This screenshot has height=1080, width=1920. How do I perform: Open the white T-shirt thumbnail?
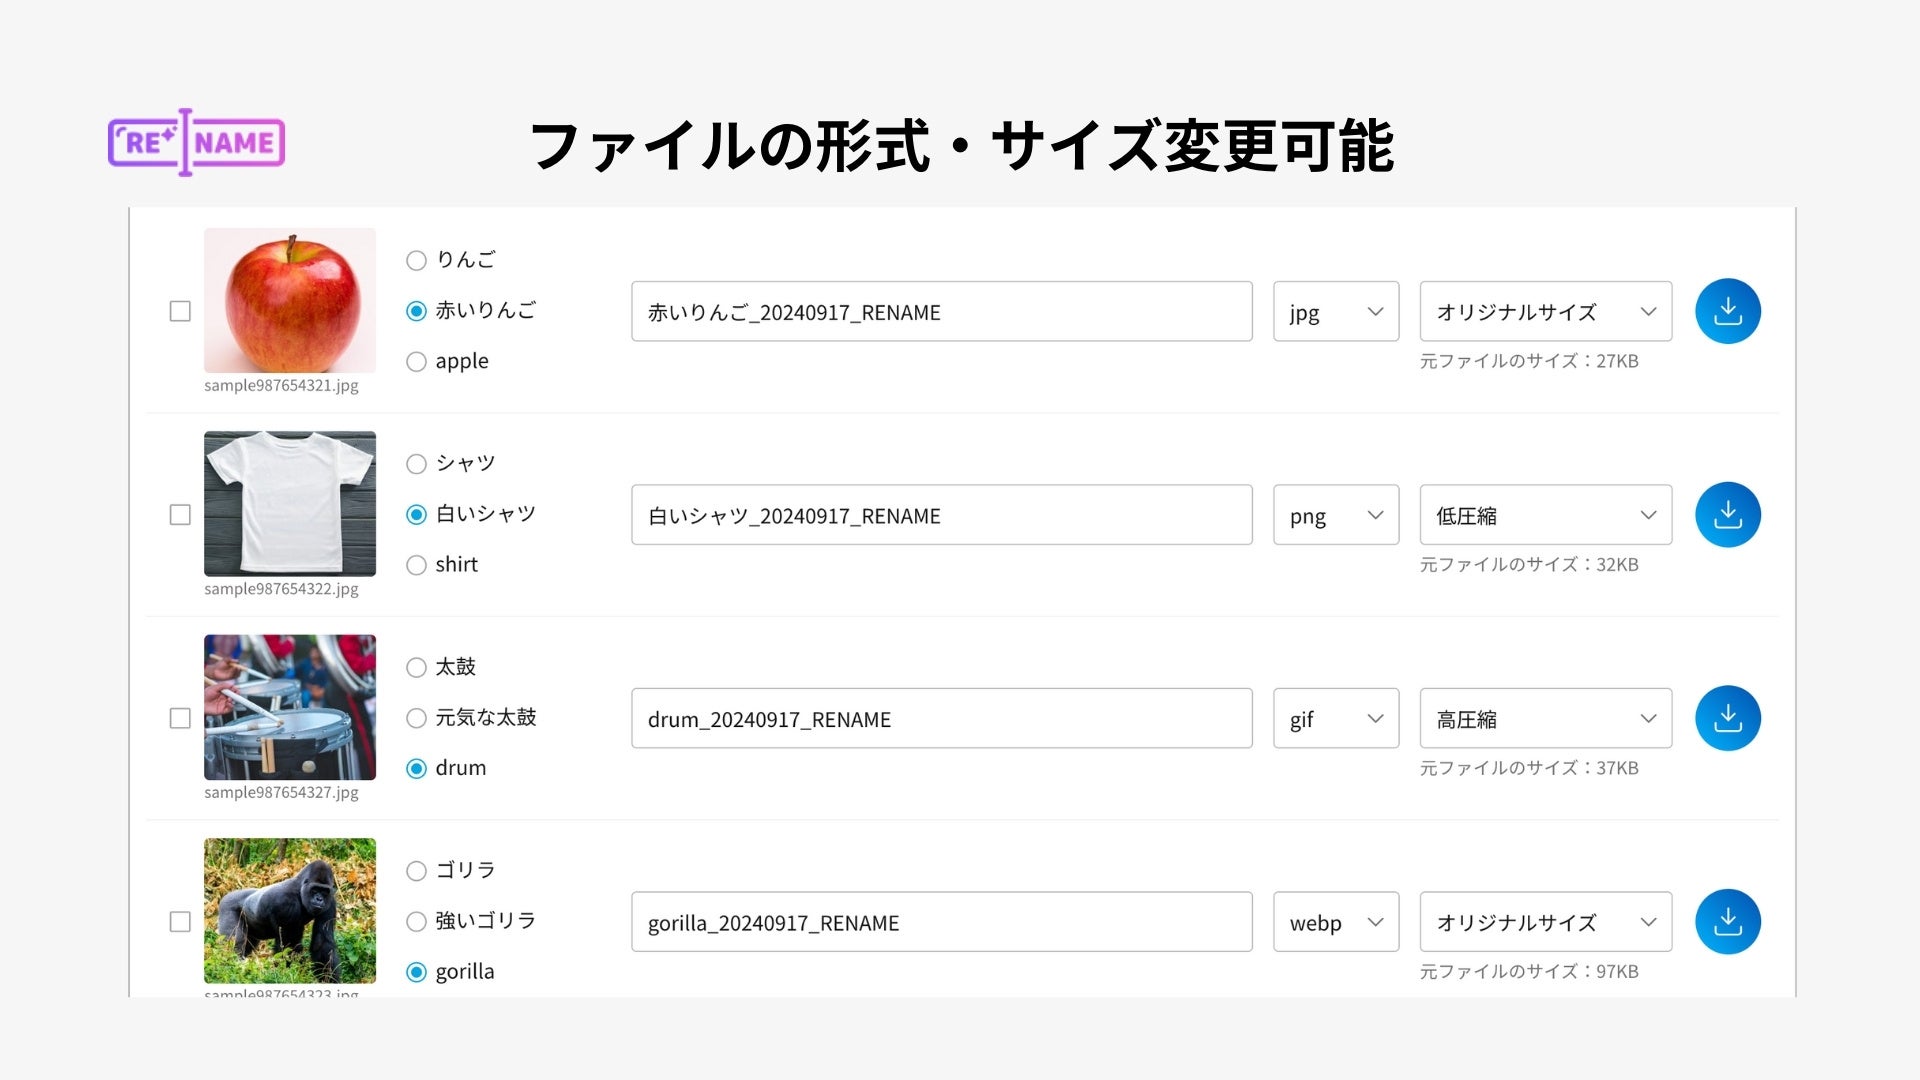coord(290,503)
